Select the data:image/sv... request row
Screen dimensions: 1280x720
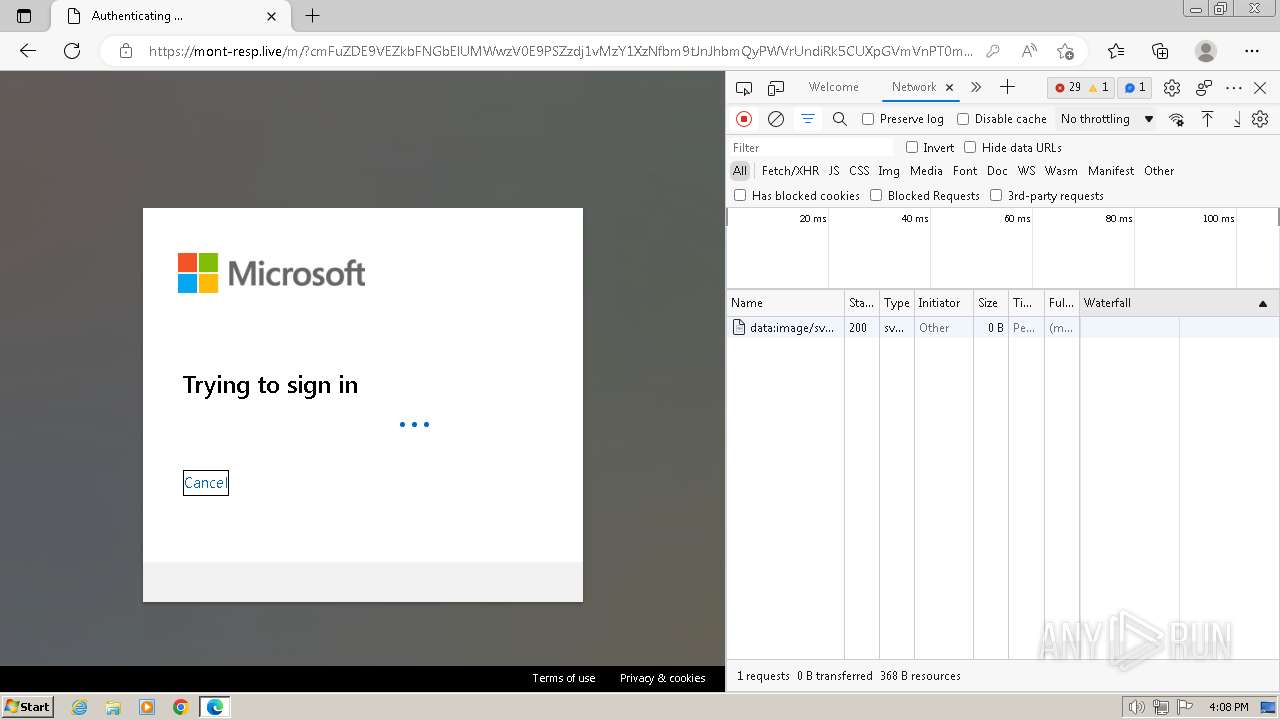click(x=1002, y=327)
